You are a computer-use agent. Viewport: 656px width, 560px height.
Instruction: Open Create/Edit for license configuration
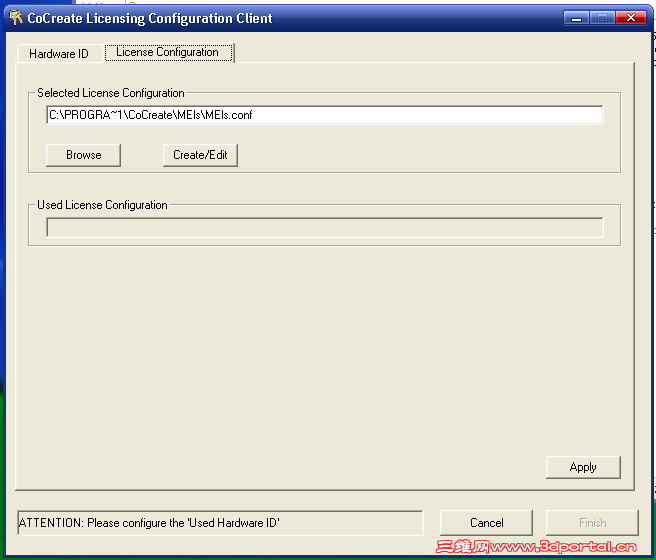click(x=200, y=155)
